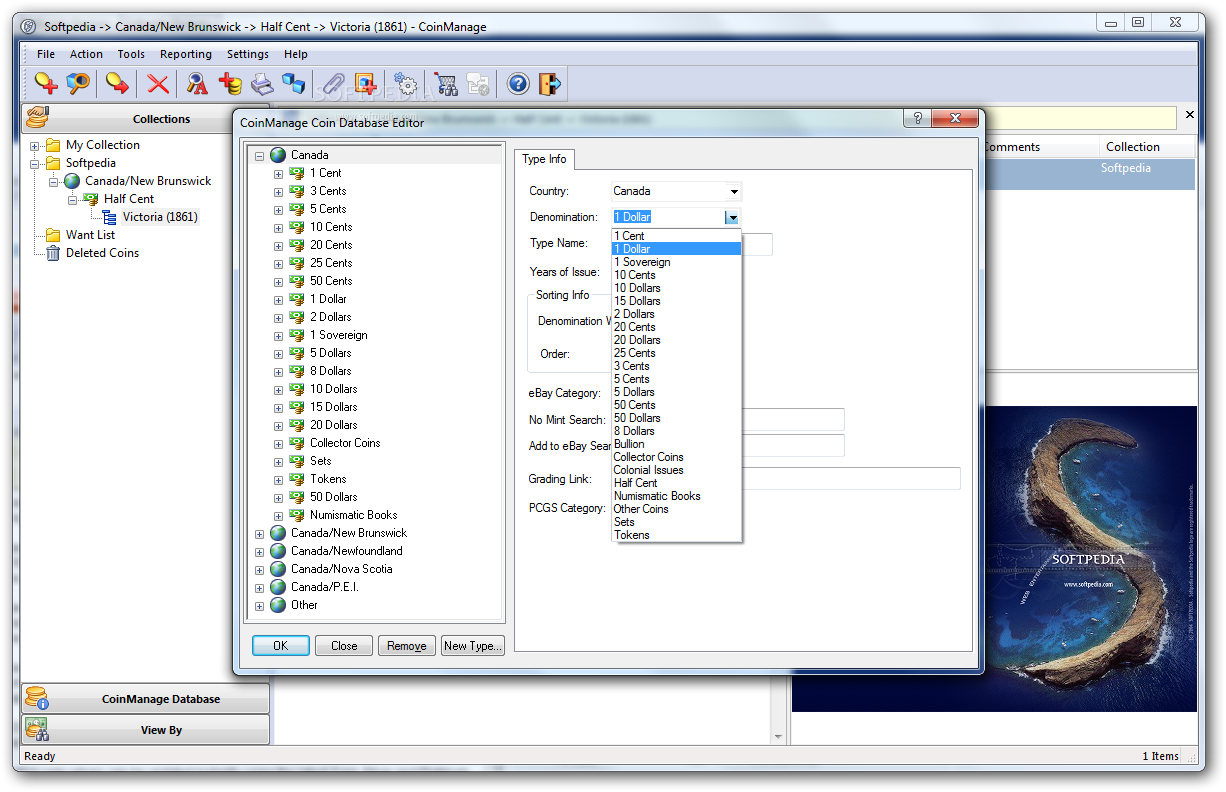Expand the Collector Coins node
1226x792 pixels.
tap(278, 443)
